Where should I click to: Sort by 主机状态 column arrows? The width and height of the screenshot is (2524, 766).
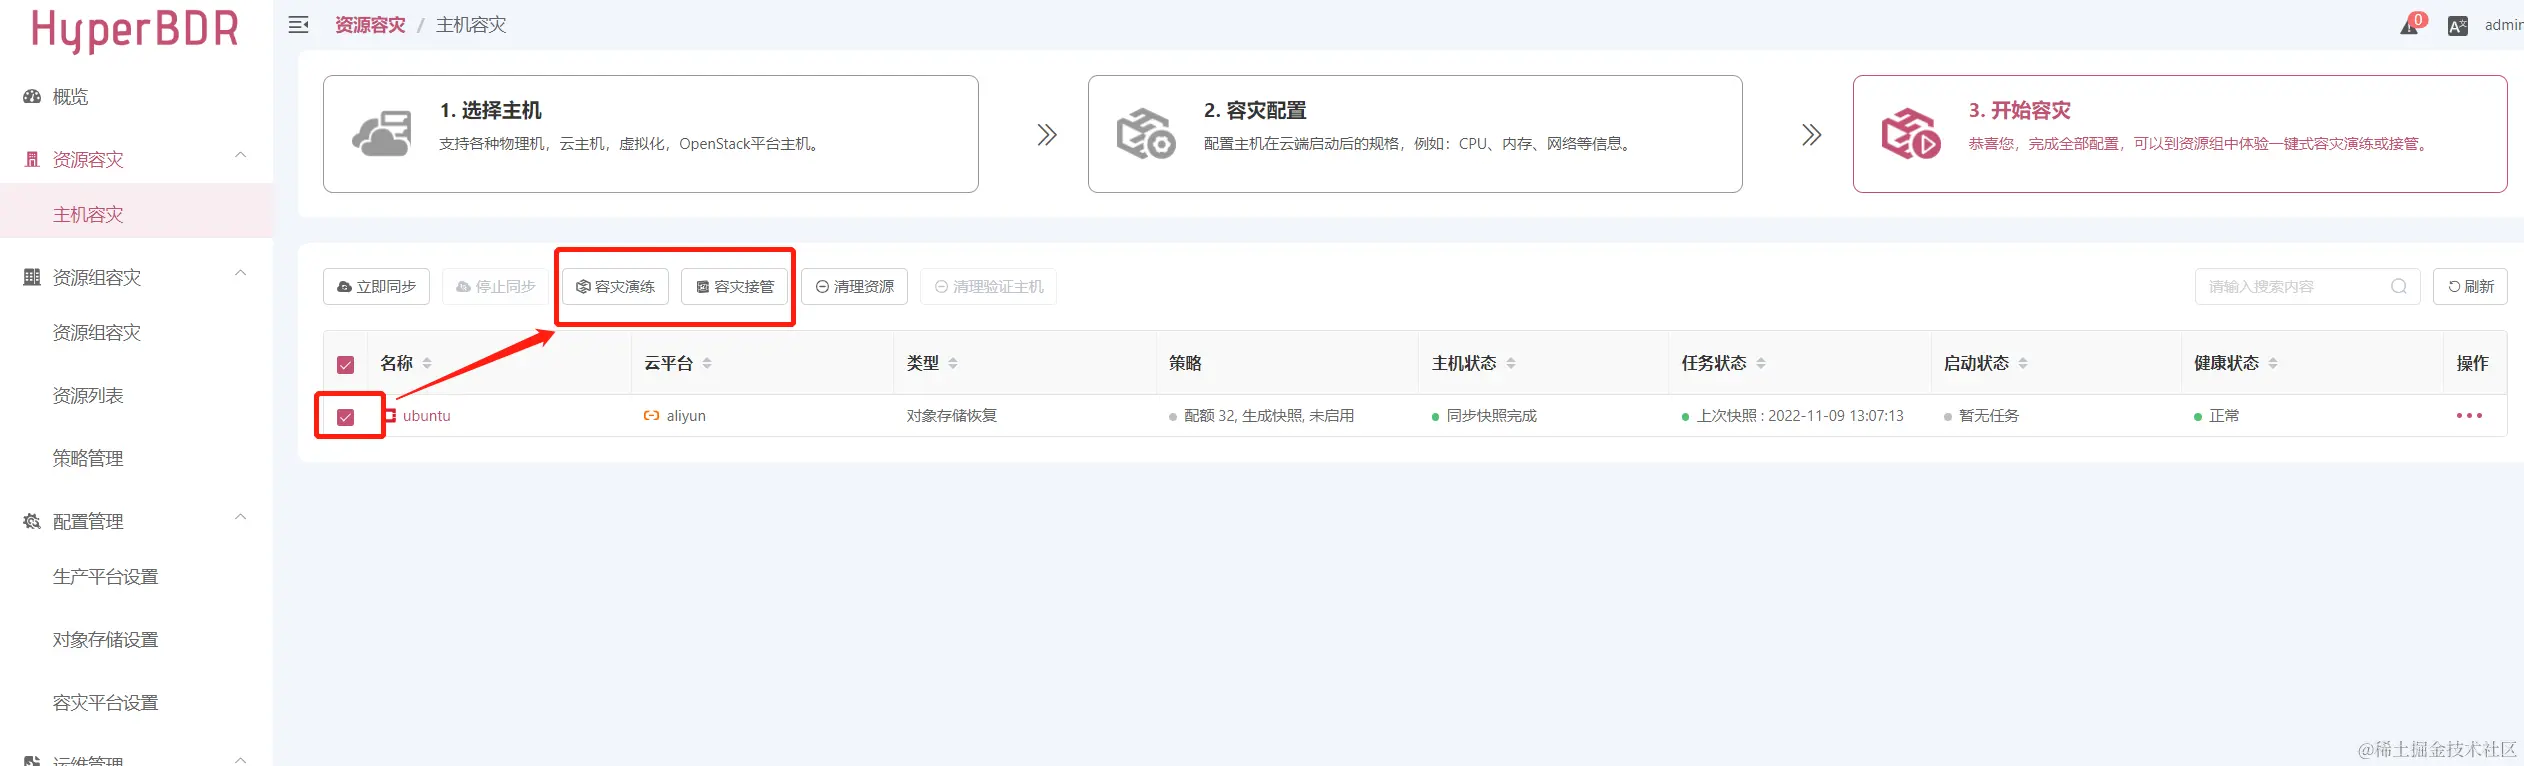tap(1511, 363)
